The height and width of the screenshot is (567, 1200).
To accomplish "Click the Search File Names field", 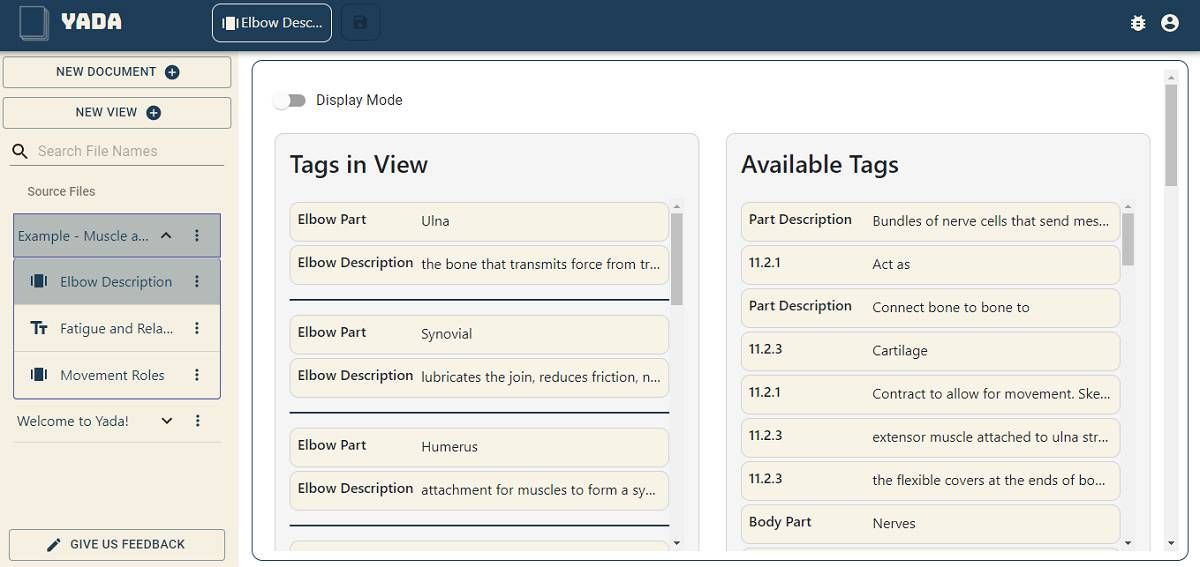I will (125, 151).
